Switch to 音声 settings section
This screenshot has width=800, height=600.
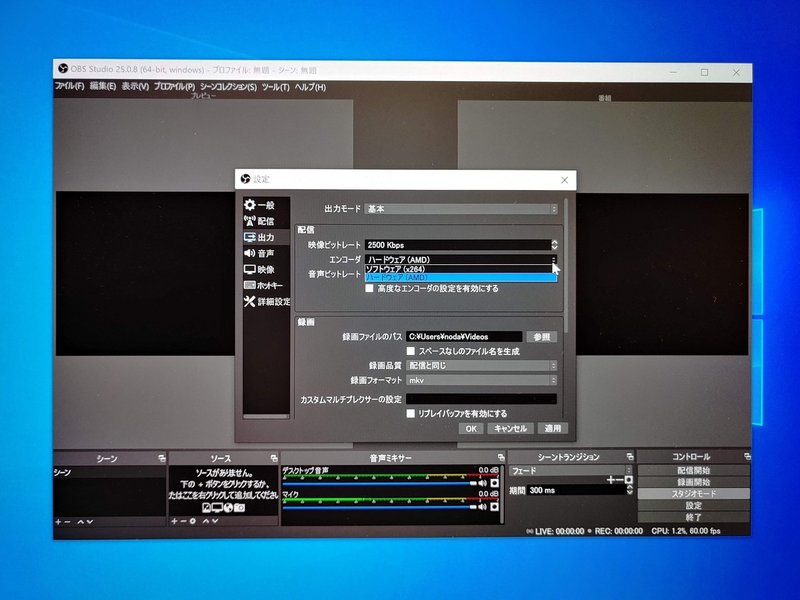266,254
